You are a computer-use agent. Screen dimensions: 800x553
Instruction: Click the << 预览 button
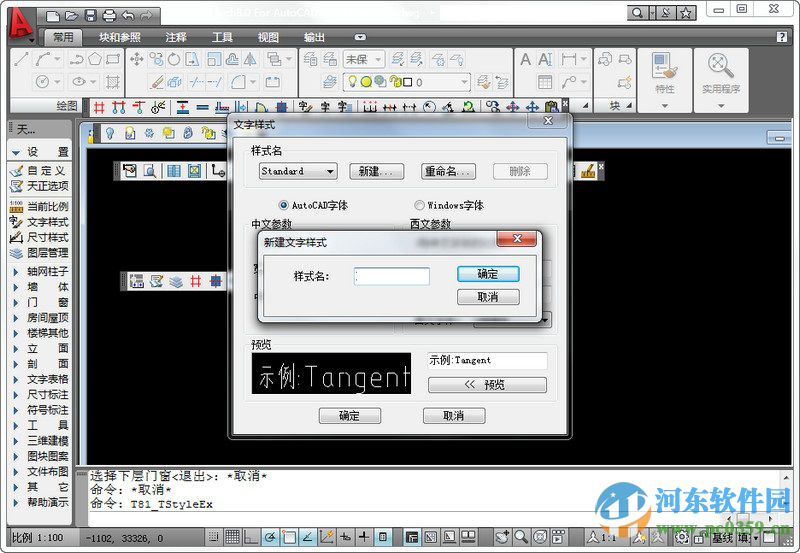pos(487,385)
